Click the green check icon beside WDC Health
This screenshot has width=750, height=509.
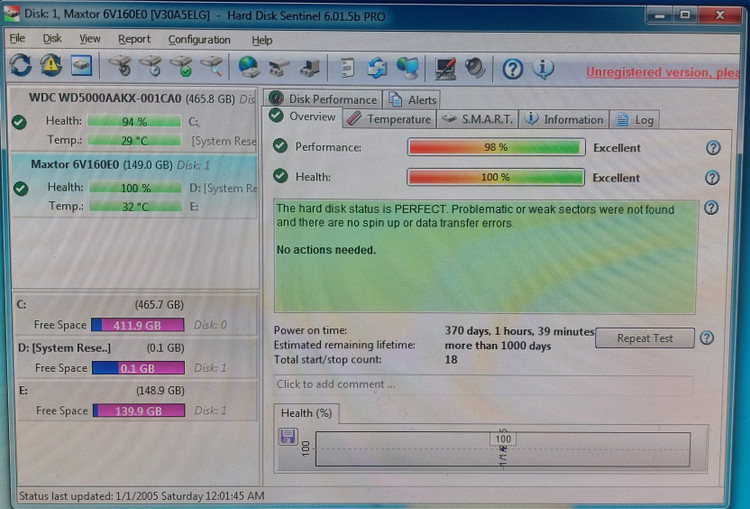[x=19, y=122]
